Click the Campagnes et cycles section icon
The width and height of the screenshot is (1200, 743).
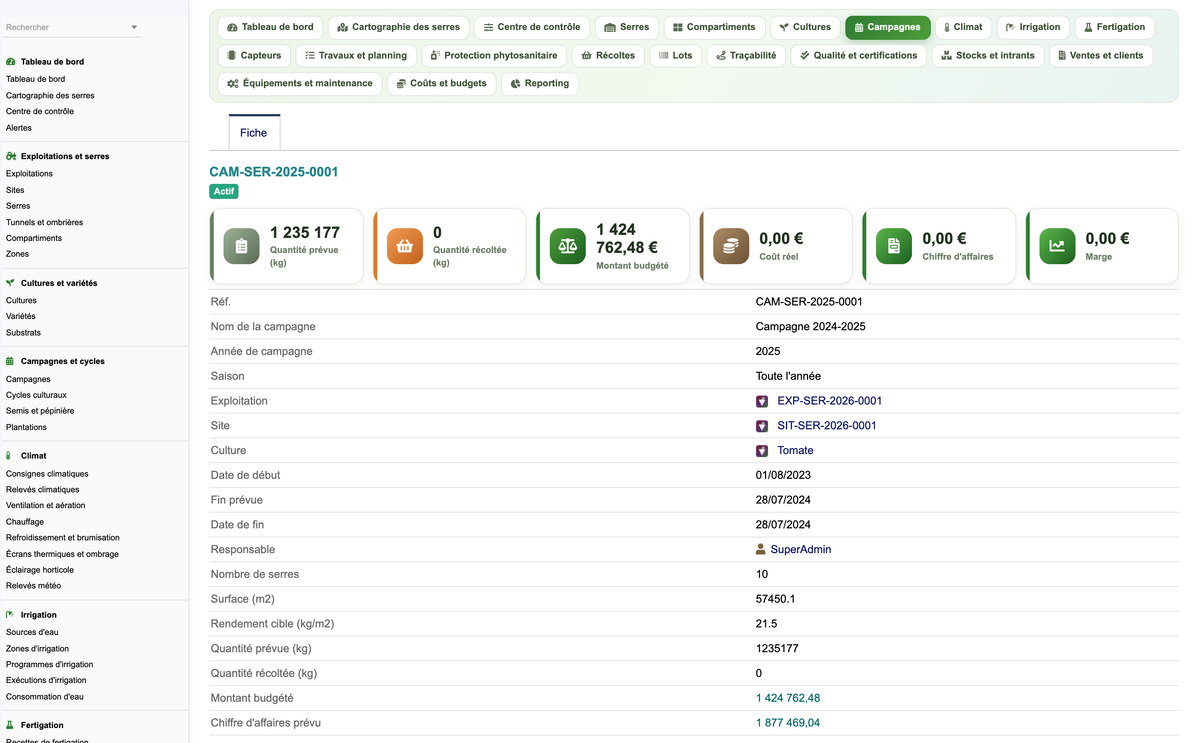(10, 361)
